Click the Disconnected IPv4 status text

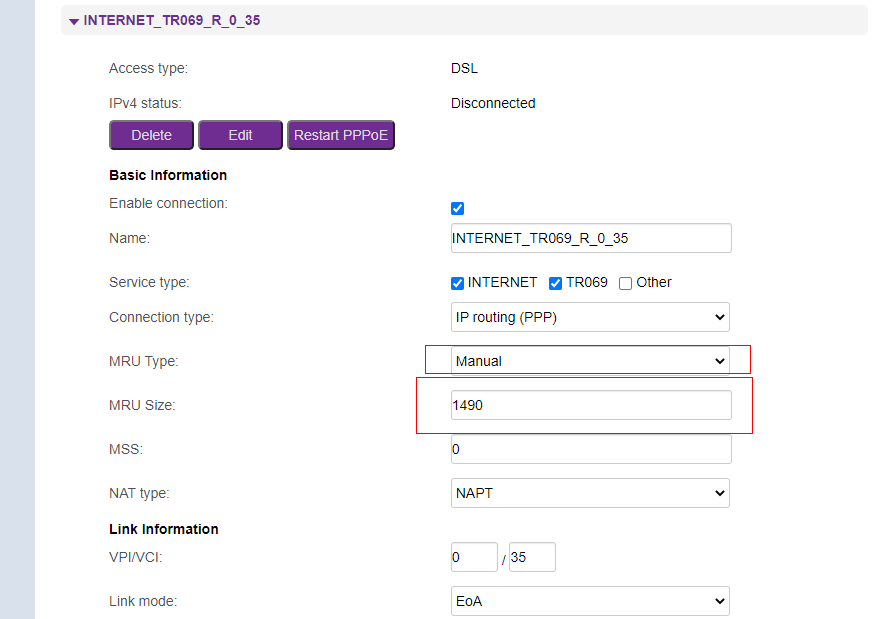(493, 103)
